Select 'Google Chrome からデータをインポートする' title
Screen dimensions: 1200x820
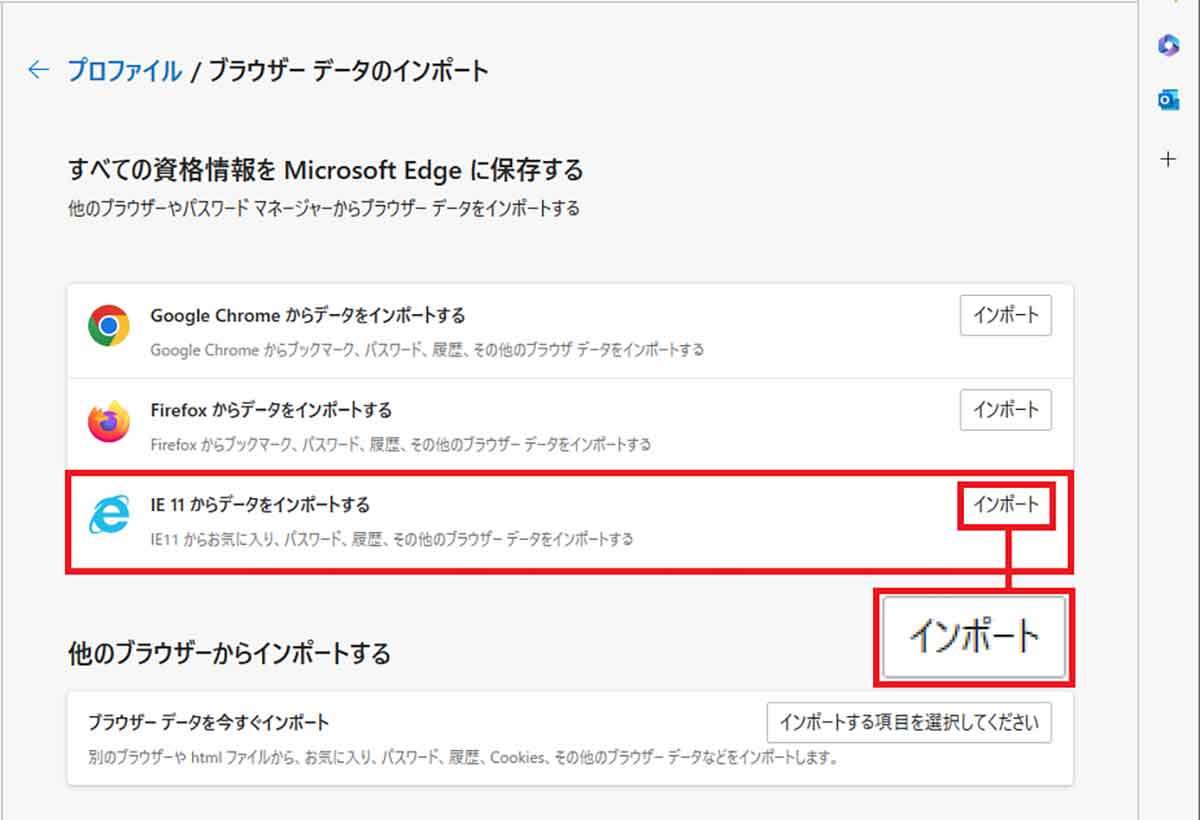[x=308, y=316]
